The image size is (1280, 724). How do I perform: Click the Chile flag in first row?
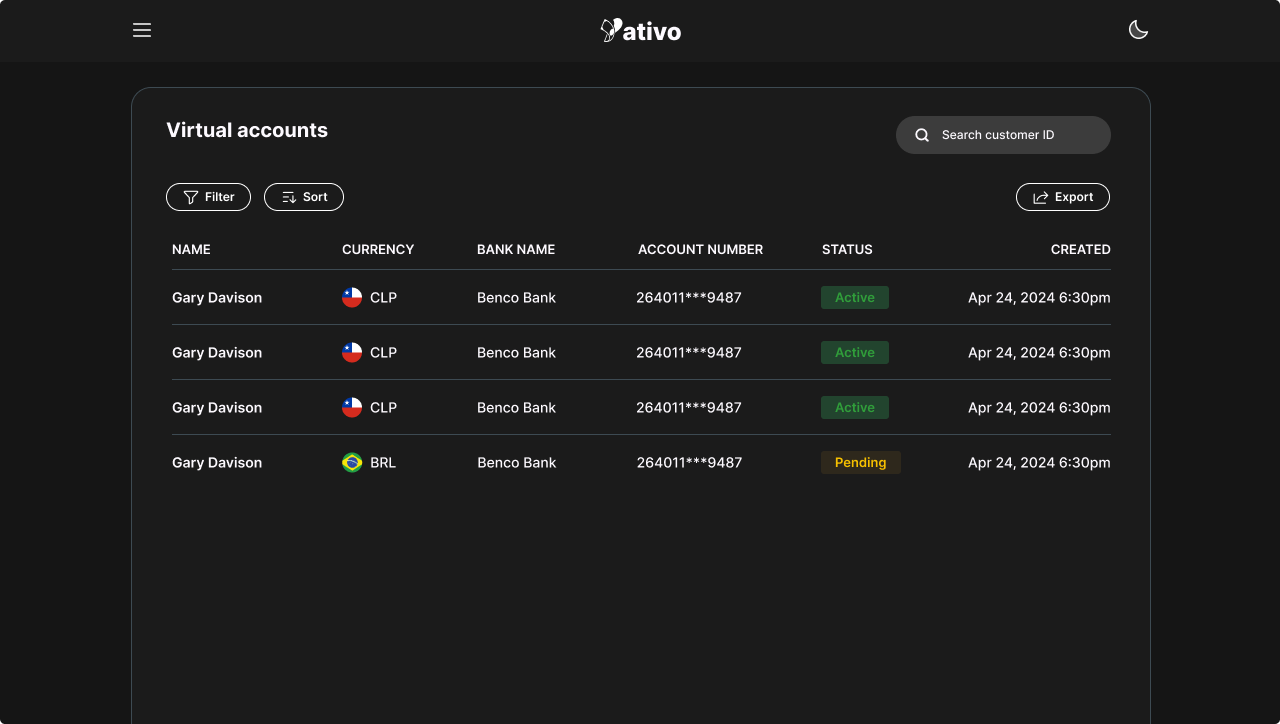[352, 297]
